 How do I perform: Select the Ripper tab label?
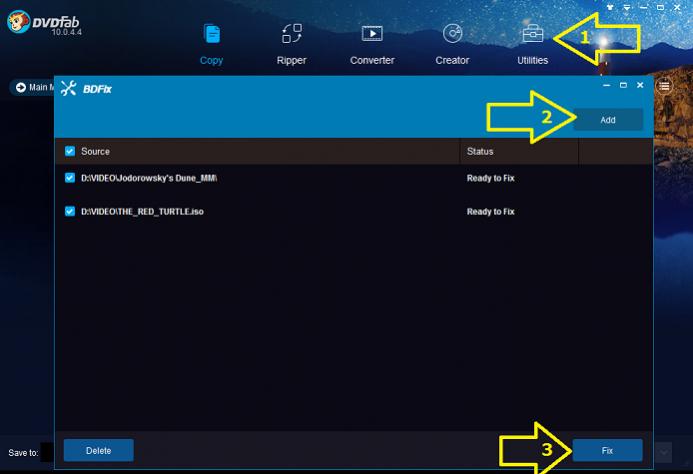[292, 61]
